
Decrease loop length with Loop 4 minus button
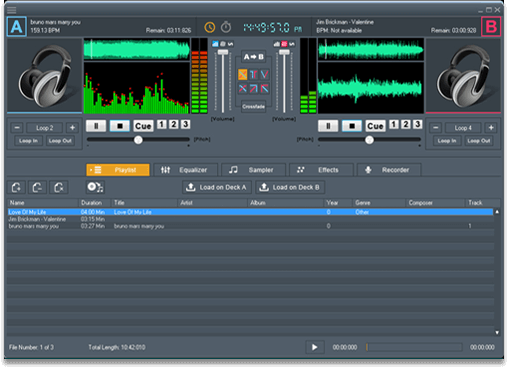(436, 127)
